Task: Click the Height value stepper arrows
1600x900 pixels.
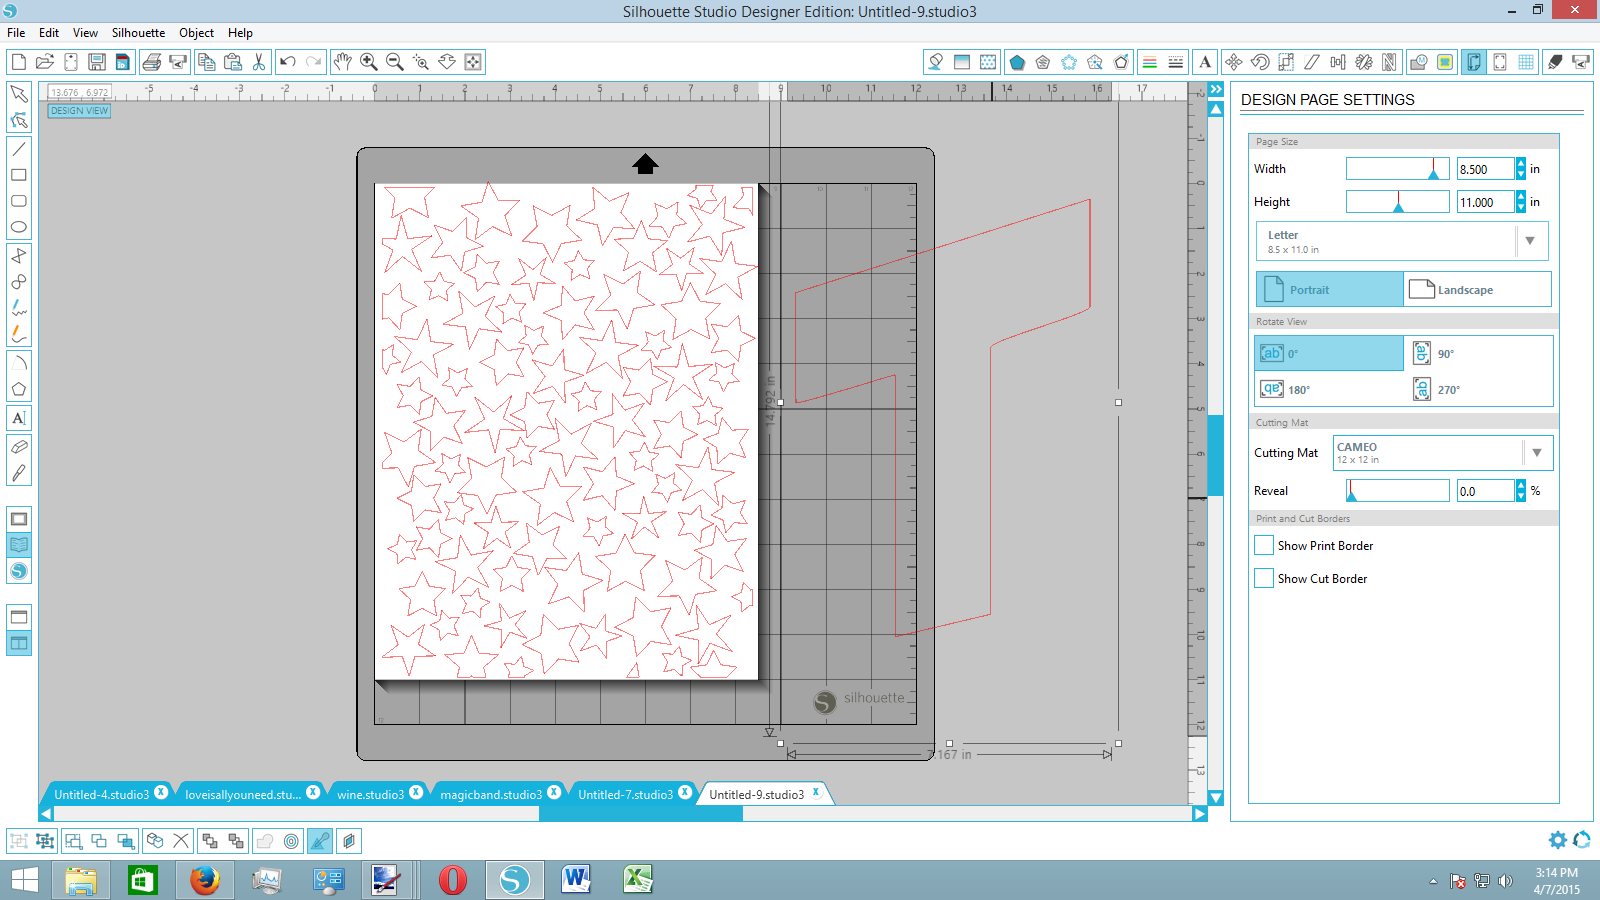Action: click(1521, 202)
